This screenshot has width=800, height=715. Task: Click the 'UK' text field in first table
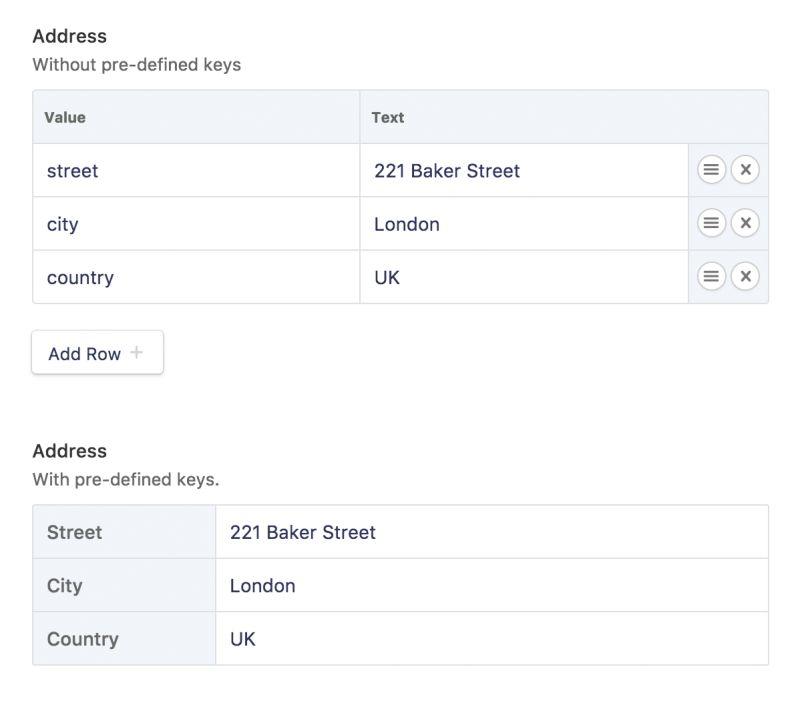524,277
